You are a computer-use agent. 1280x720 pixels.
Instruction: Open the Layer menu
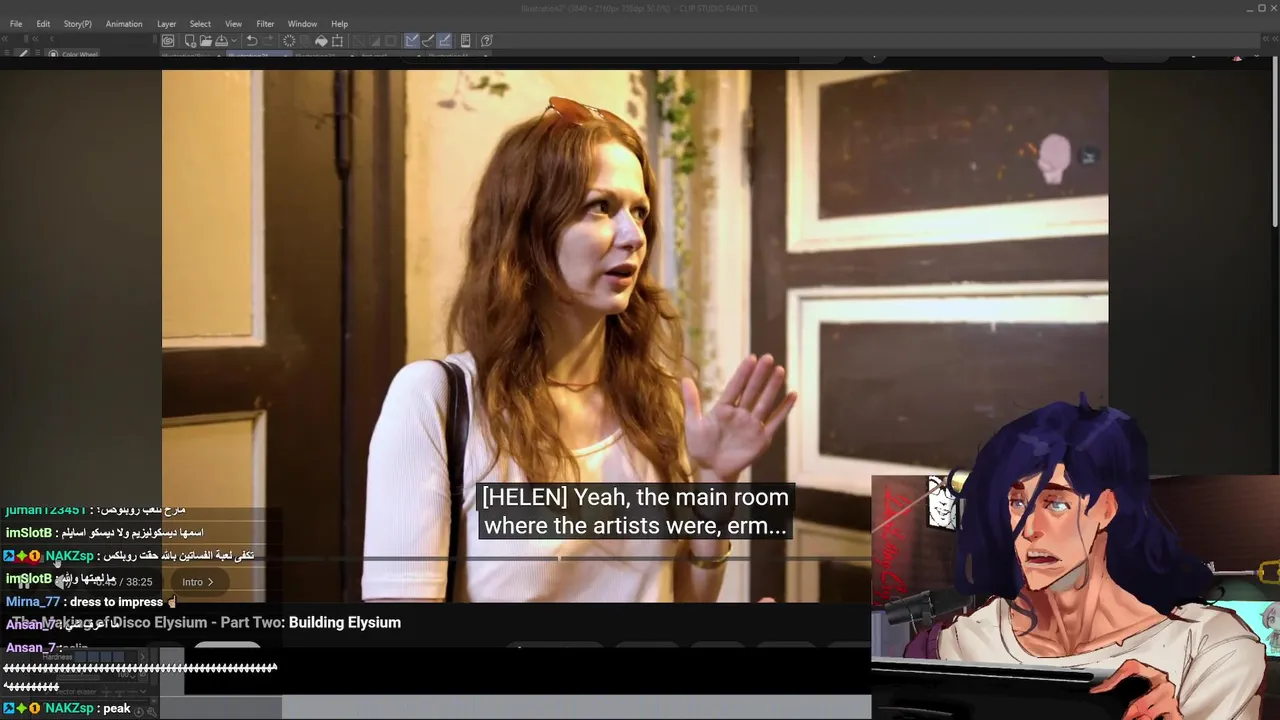[x=166, y=24]
